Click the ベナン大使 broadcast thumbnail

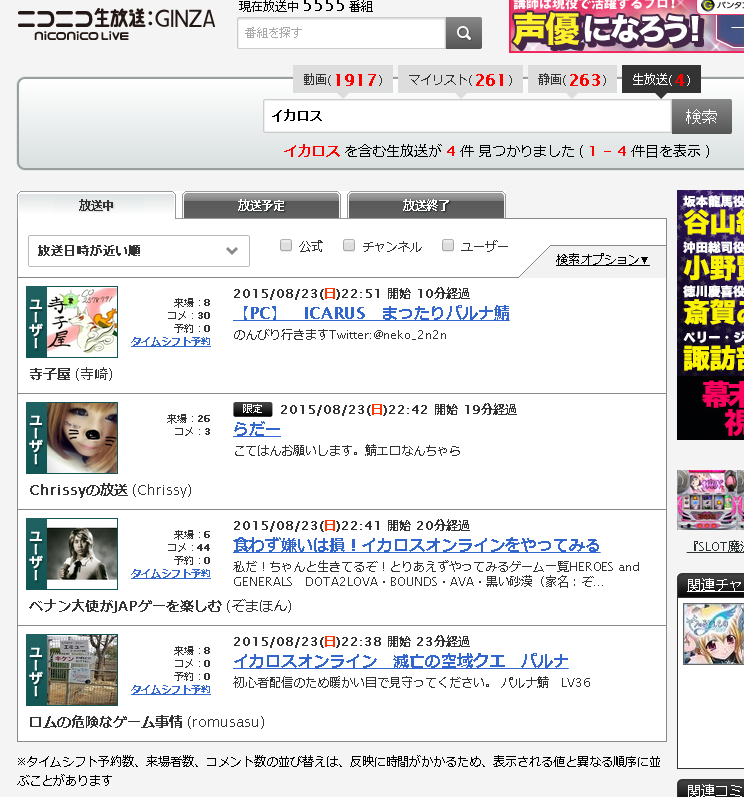[82, 554]
